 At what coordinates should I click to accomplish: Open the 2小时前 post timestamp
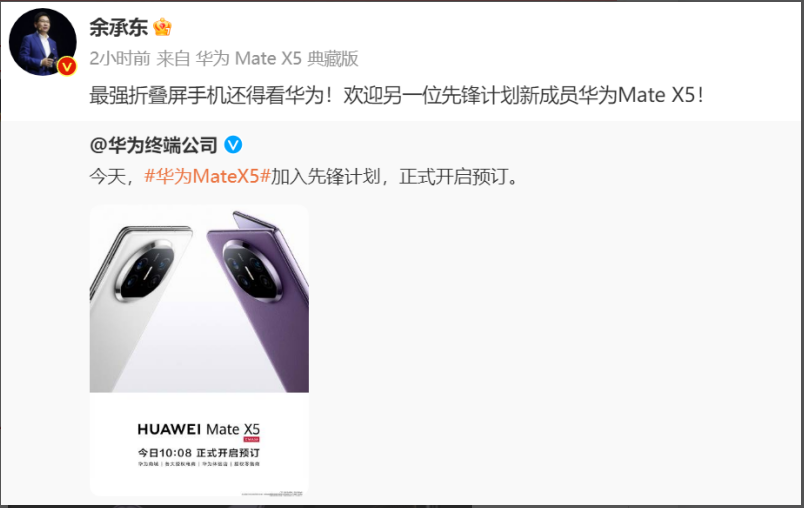pyautogui.click(x=120, y=58)
